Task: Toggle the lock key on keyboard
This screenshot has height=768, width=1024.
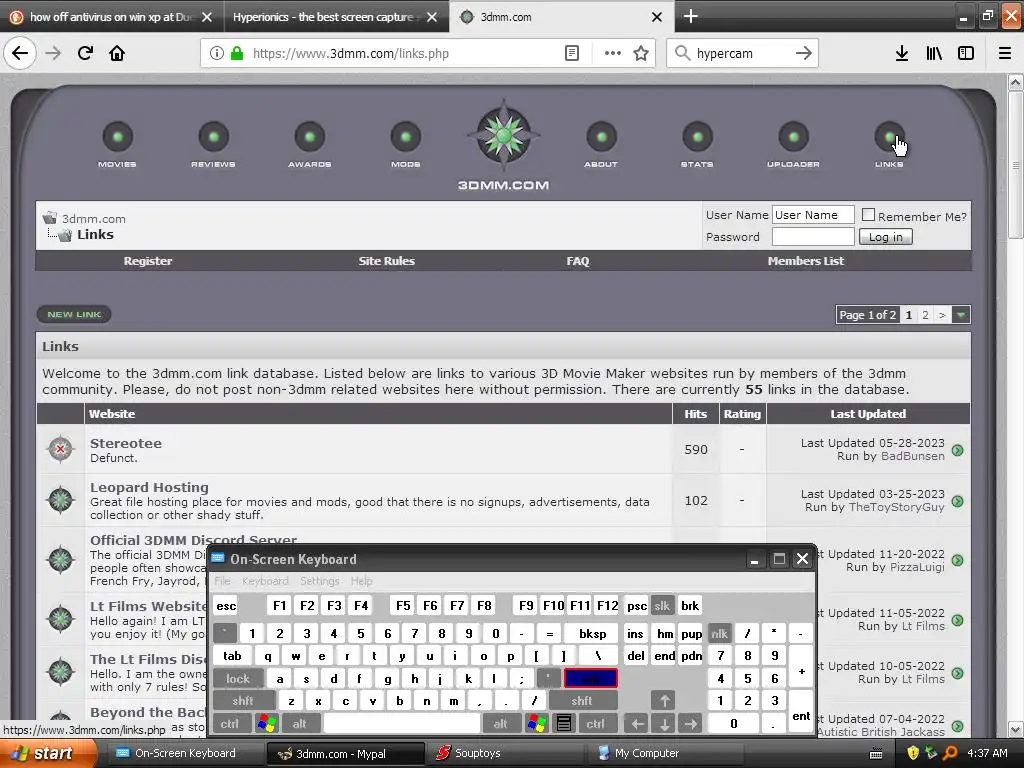Action: [238, 679]
